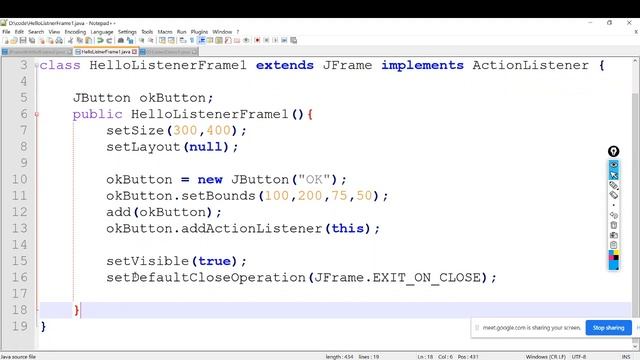Toggle Synchronize Vertical Scrolling button
The image size is (640, 360).
point(162,40)
